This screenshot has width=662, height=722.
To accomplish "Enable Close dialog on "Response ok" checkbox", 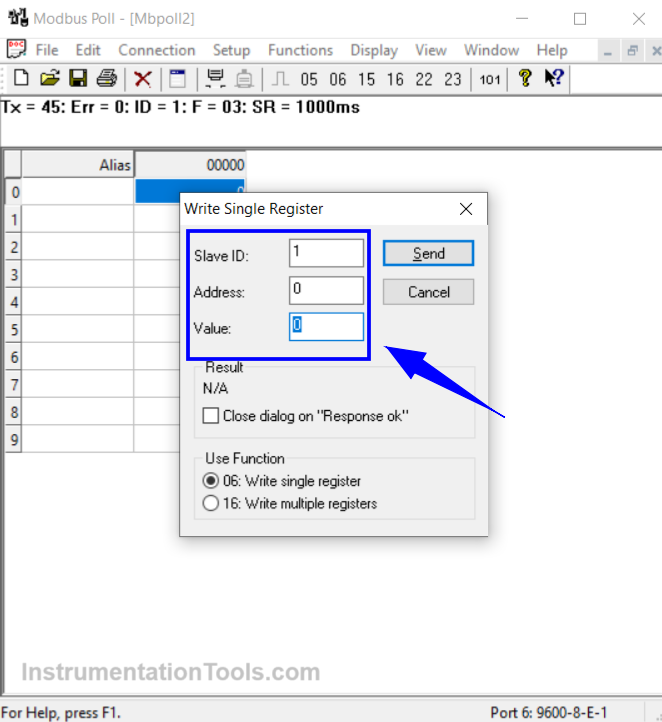I will point(211,415).
